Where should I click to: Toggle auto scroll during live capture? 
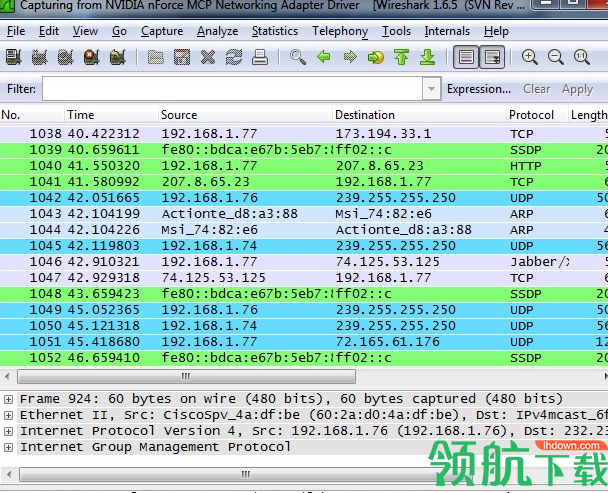492,57
